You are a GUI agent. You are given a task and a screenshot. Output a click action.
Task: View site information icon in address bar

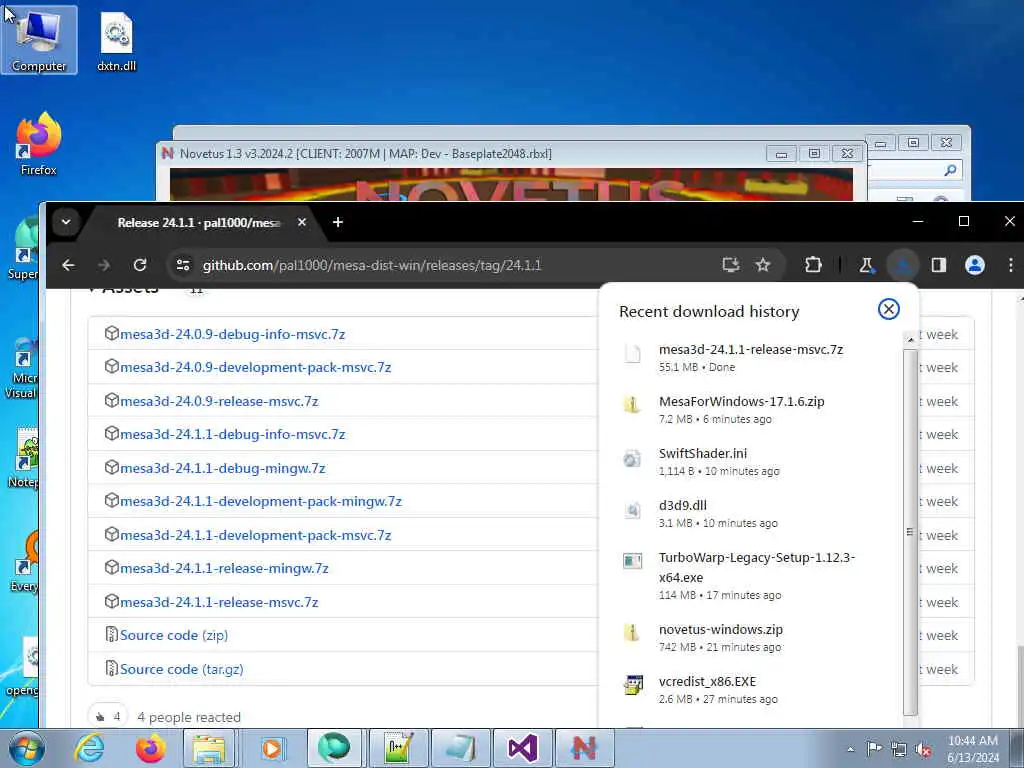[x=184, y=265]
